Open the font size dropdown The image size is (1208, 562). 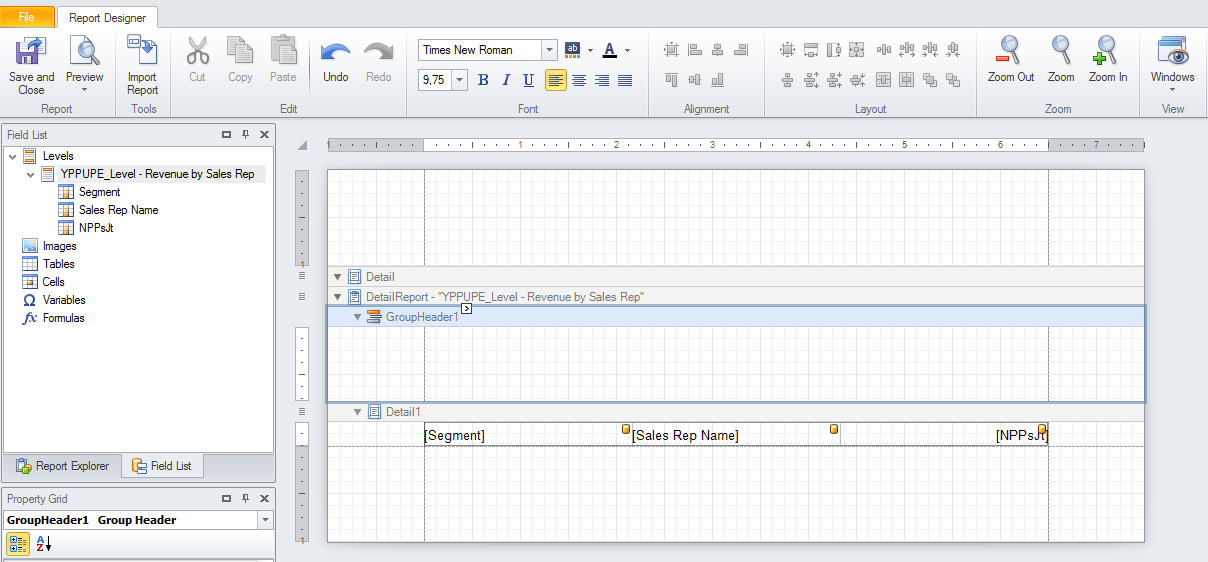pyautogui.click(x=460, y=80)
